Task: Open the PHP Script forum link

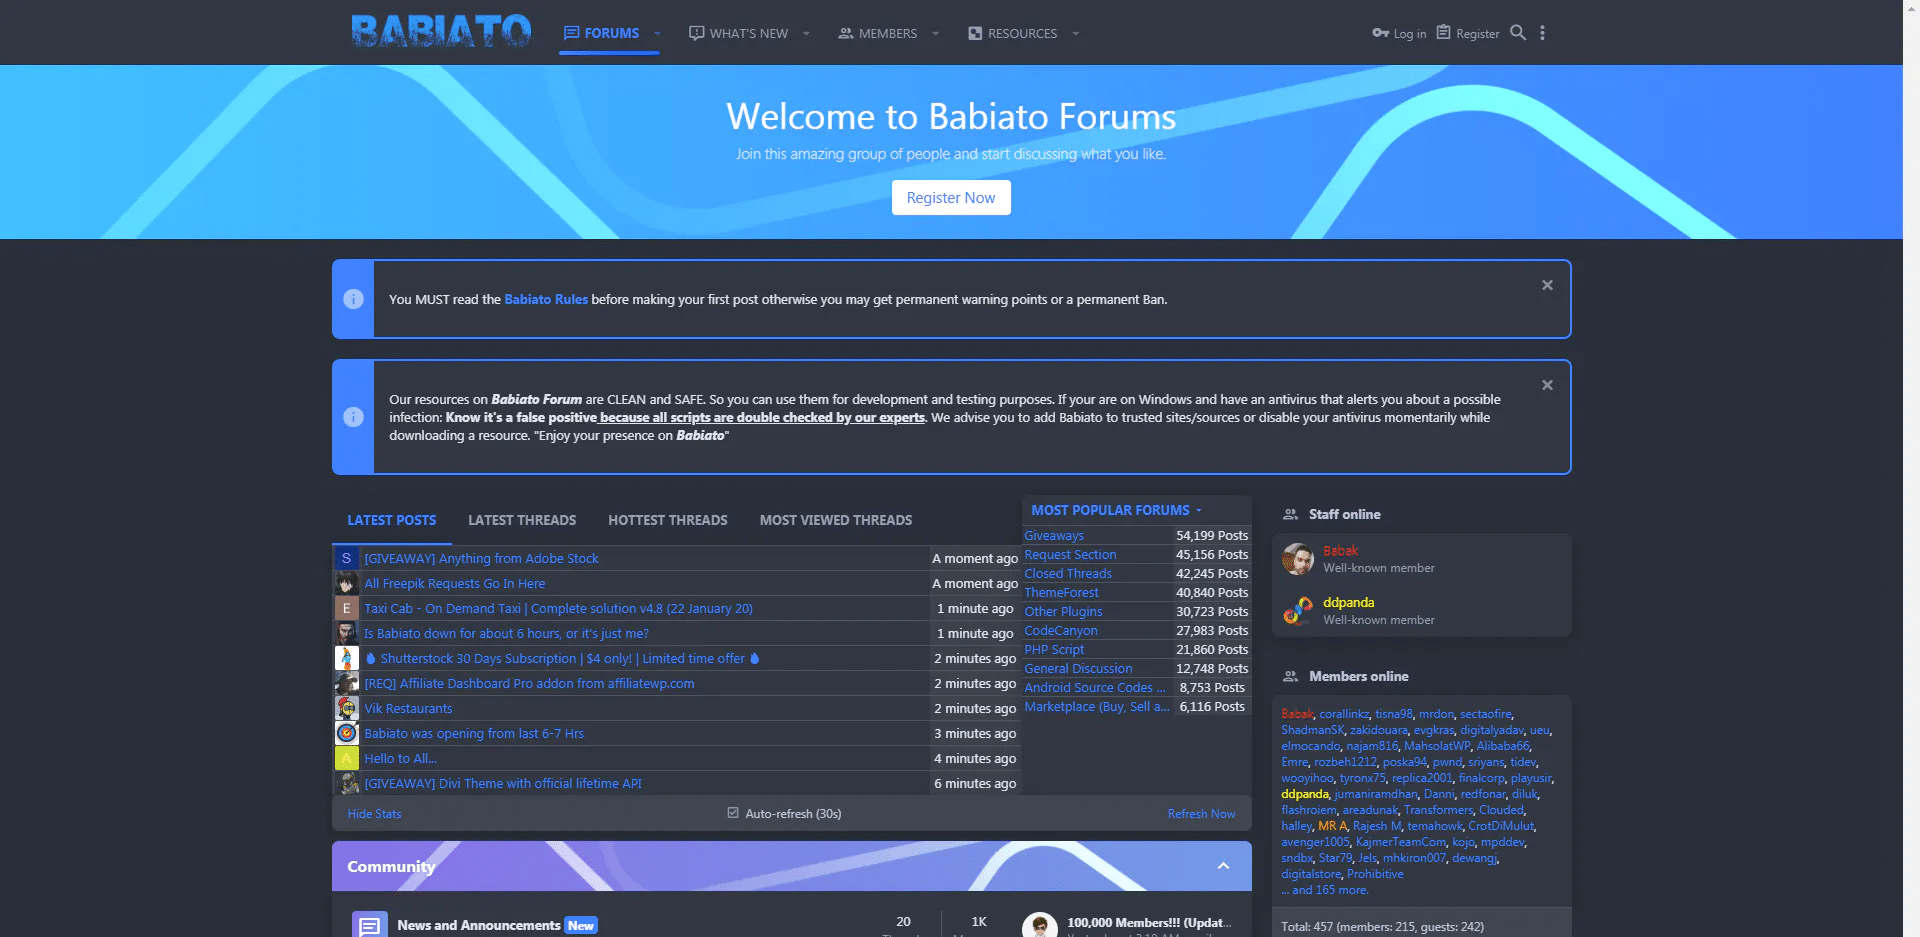Action: [x=1054, y=650]
